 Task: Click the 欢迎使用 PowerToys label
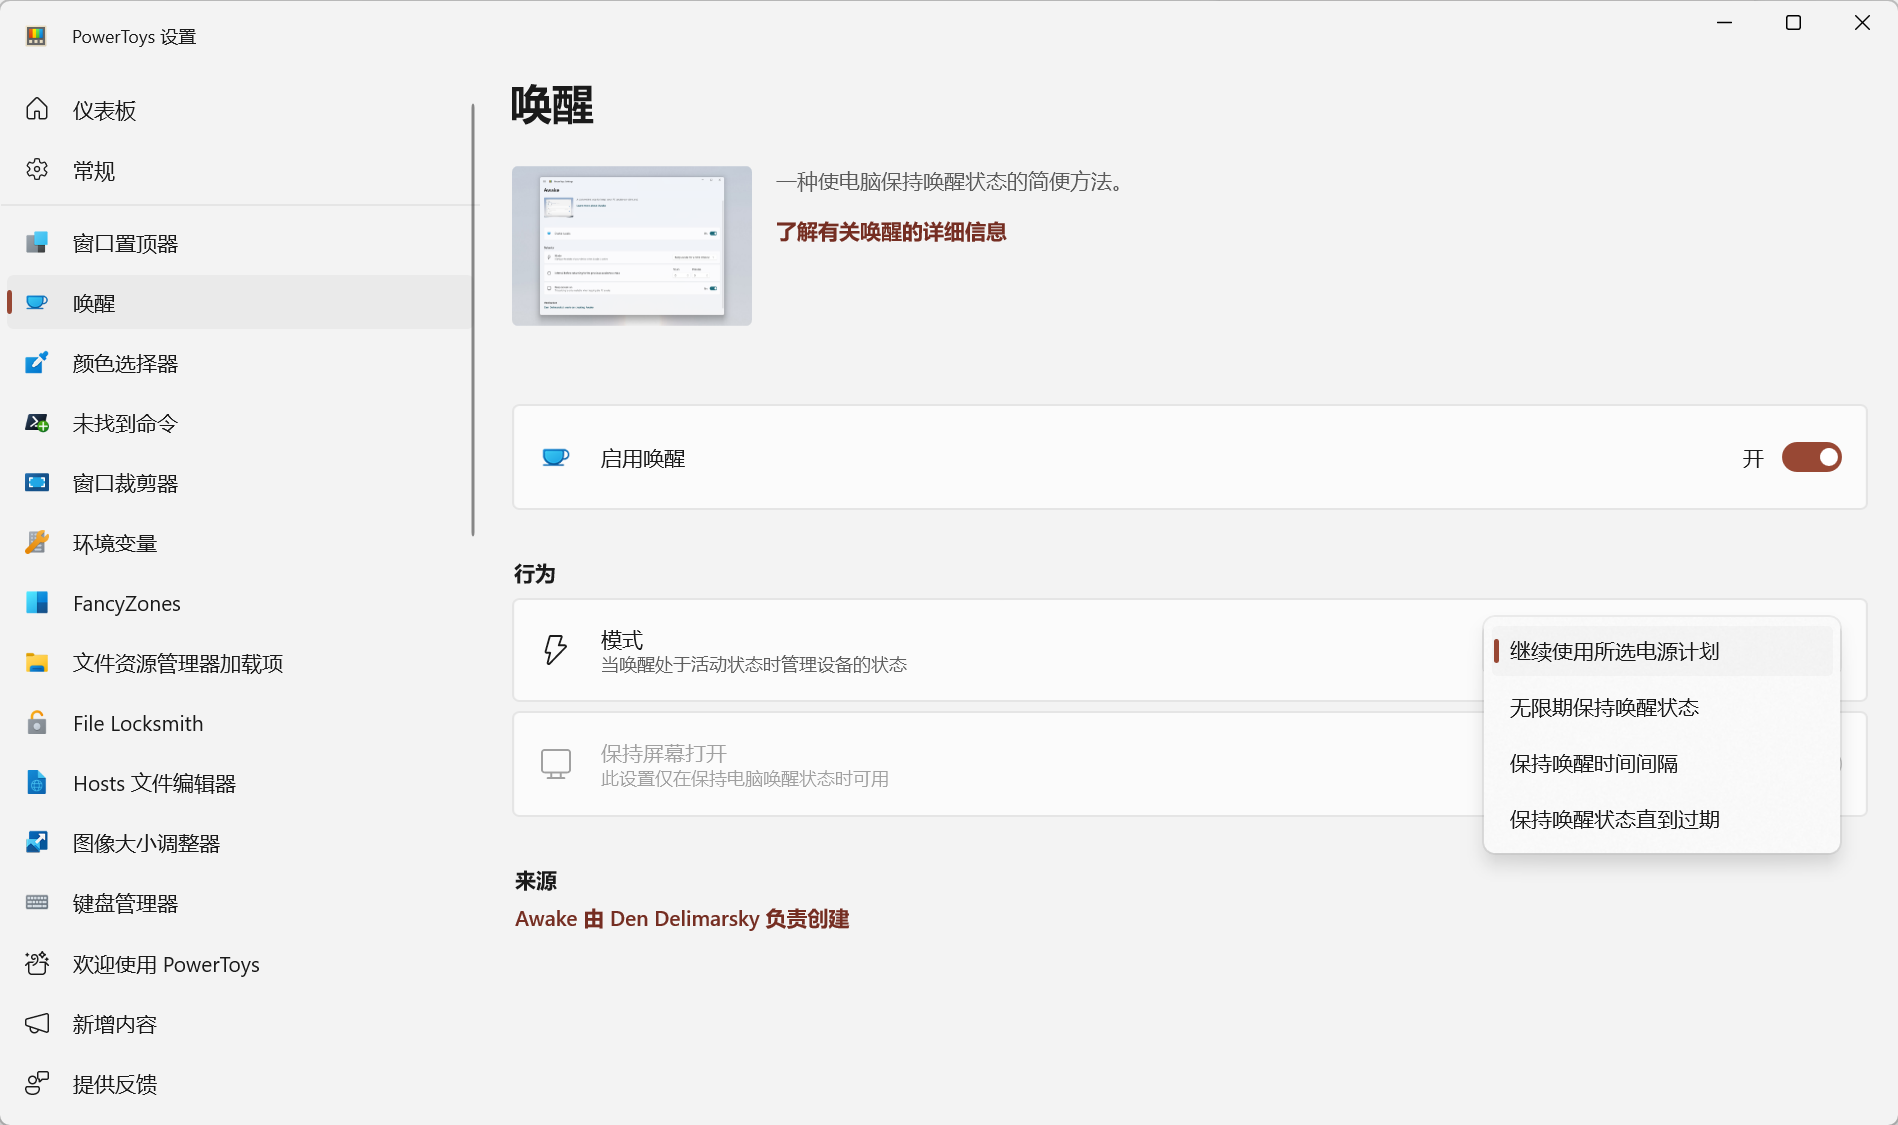(x=166, y=964)
